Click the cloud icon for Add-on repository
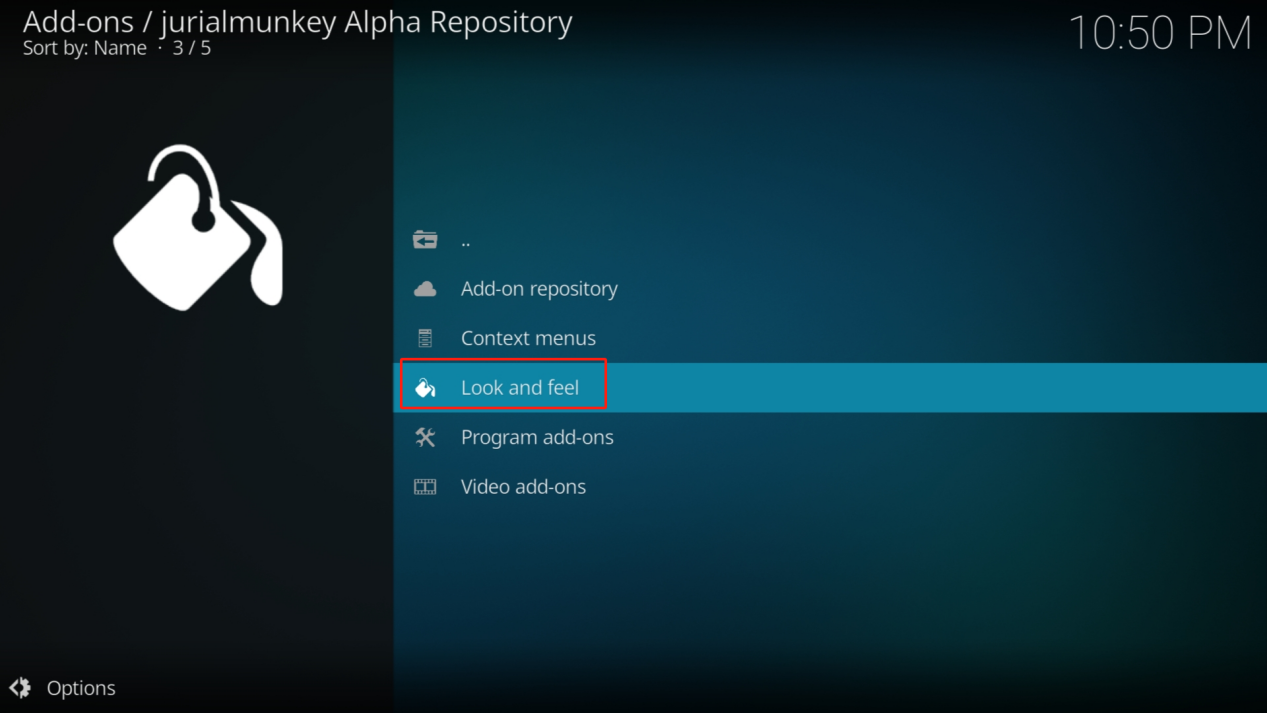Screen dimensions: 1267x713 (x=425, y=289)
